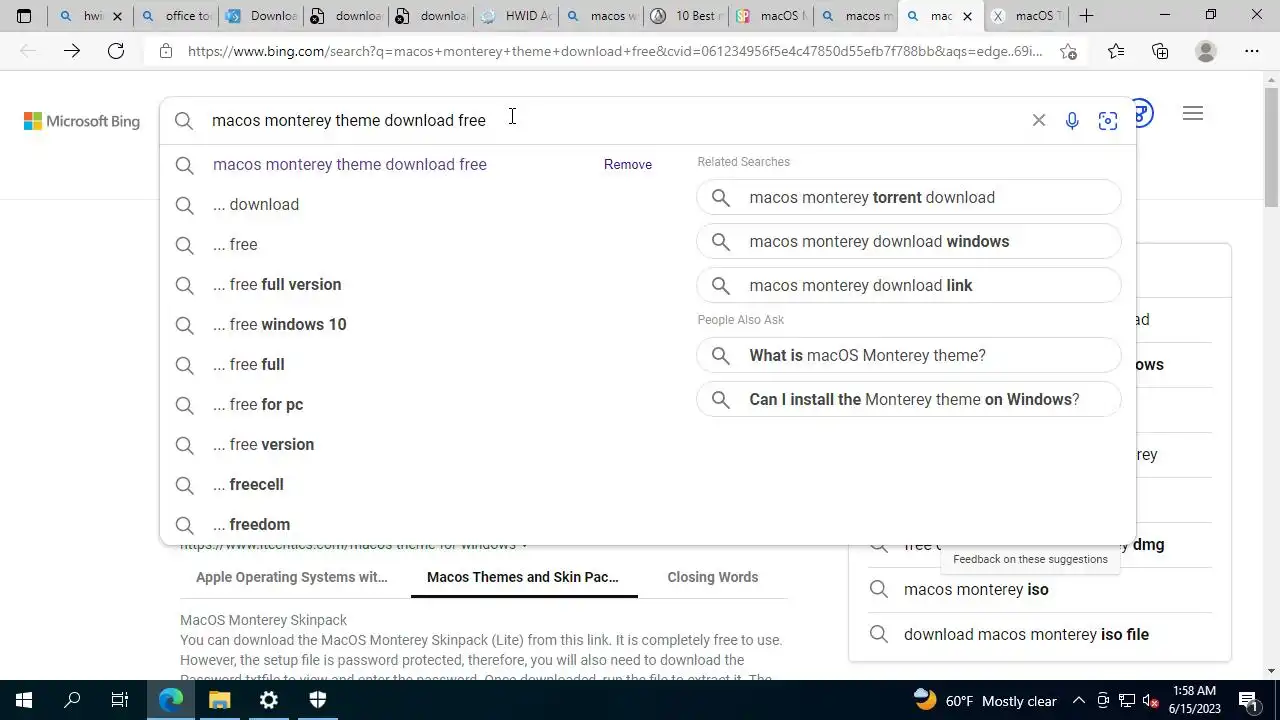The image size is (1280, 720).
Task: Open Edge Settings and more menu
Action: [1252, 51]
